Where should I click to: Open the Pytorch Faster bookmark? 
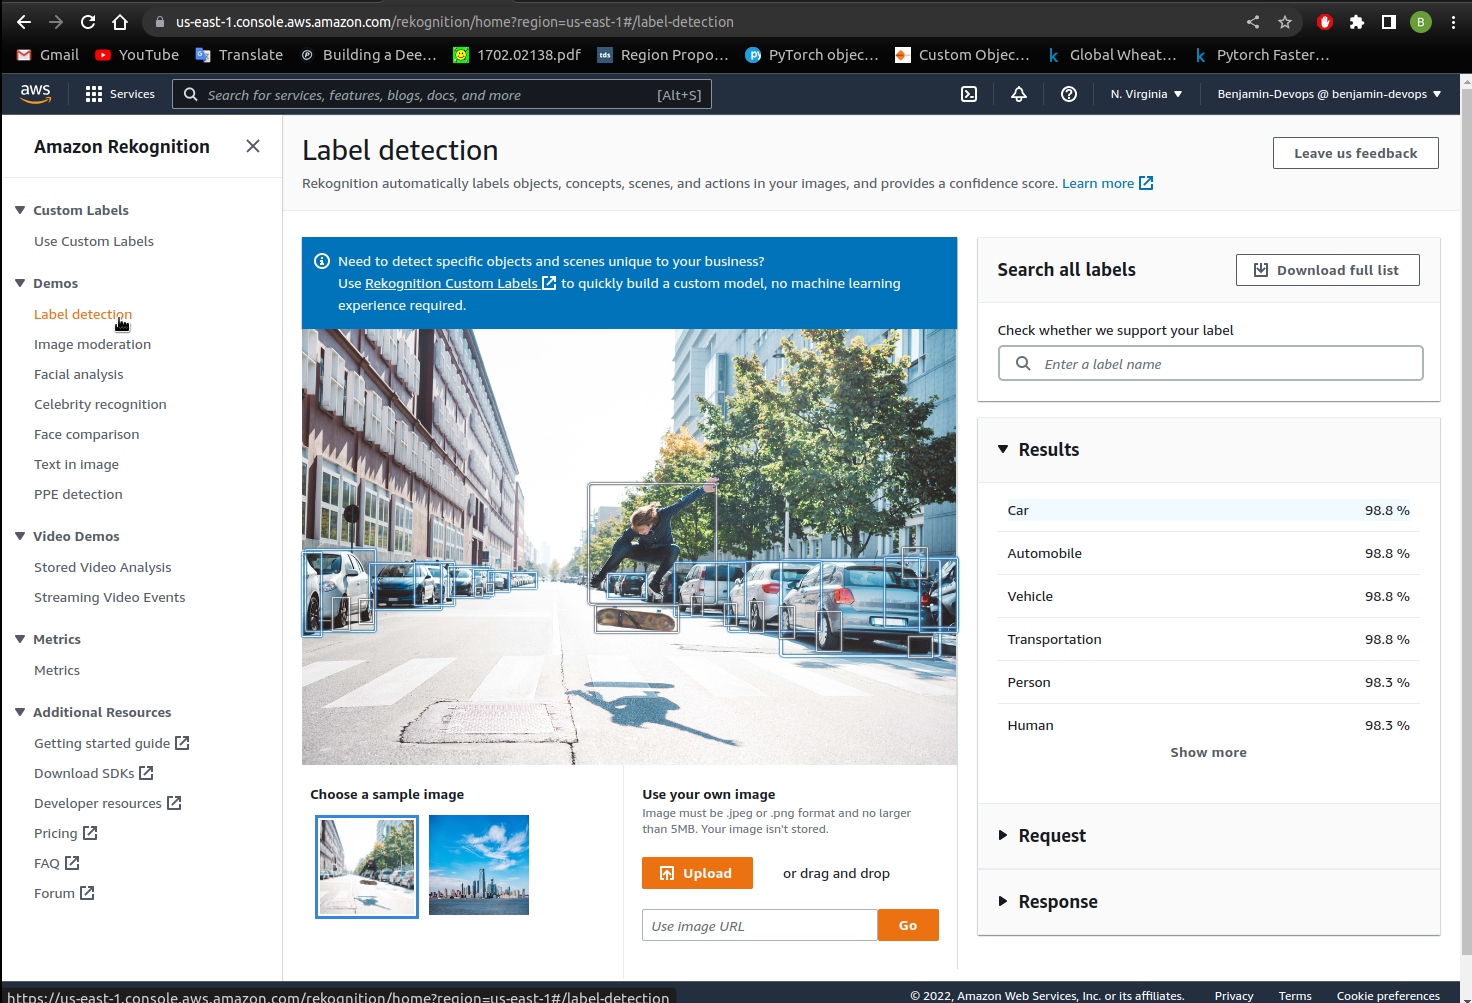point(1262,55)
